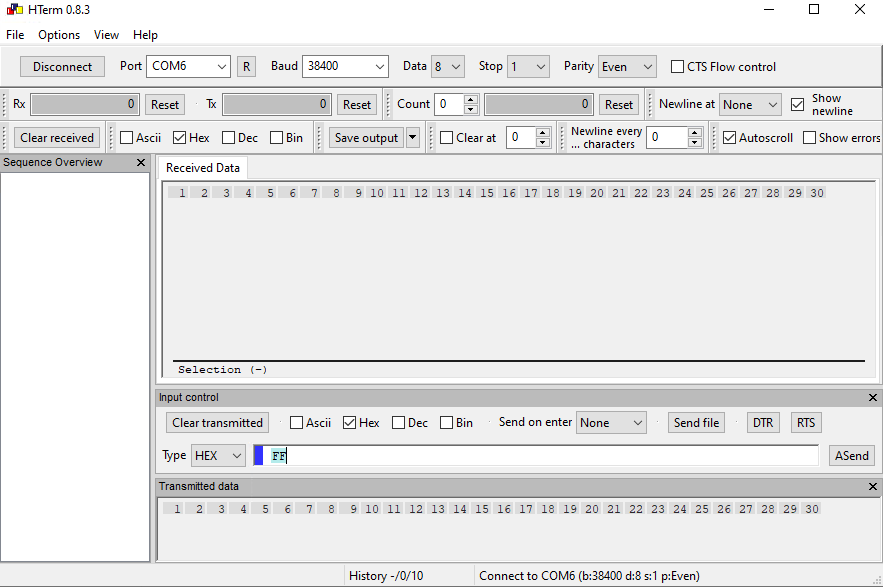Close the Input control panel
This screenshot has width=883, height=587.
coord(873,398)
